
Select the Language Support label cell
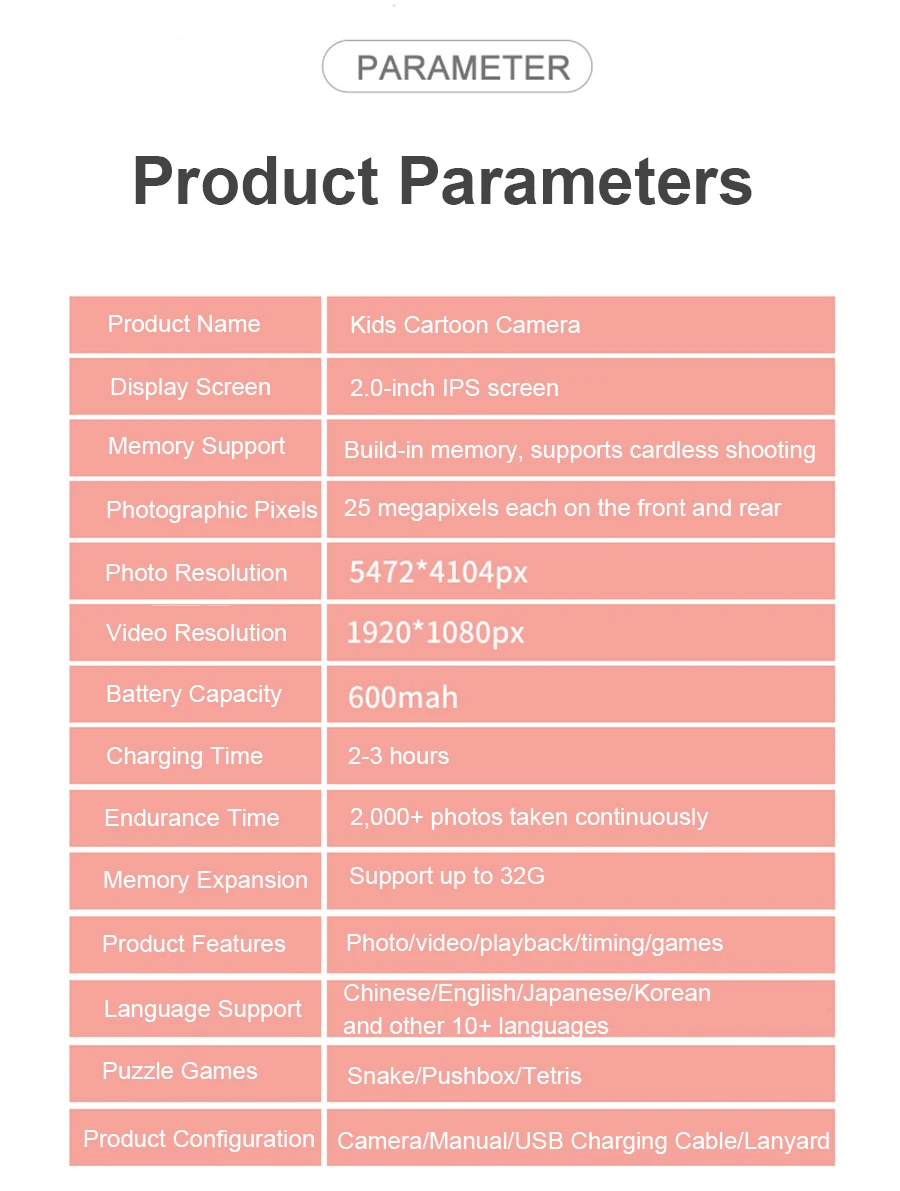click(x=195, y=1009)
